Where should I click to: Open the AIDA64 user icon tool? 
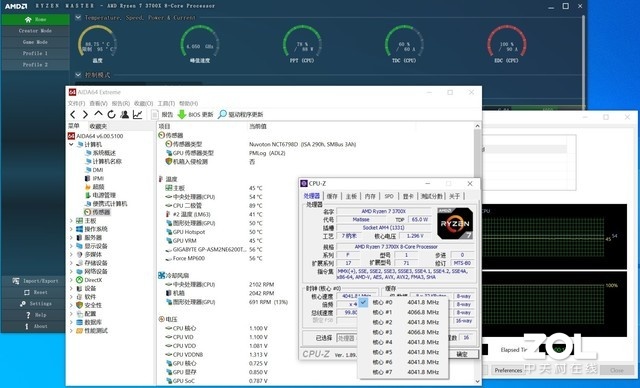tap(124, 115)
